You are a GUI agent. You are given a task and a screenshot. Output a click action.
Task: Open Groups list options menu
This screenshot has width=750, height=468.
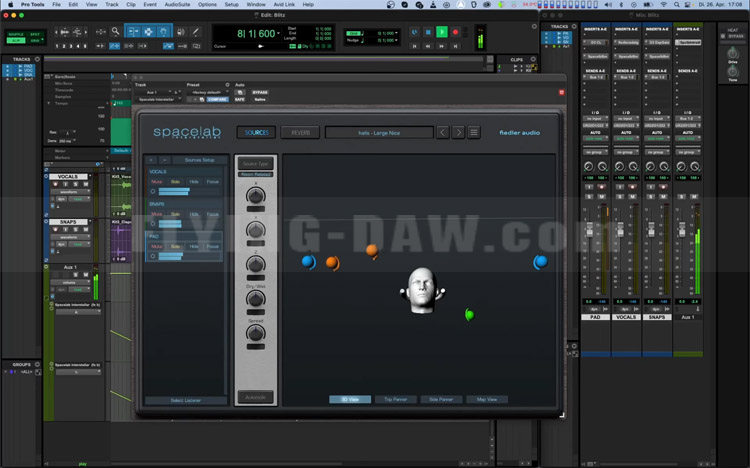click(37, 365)
